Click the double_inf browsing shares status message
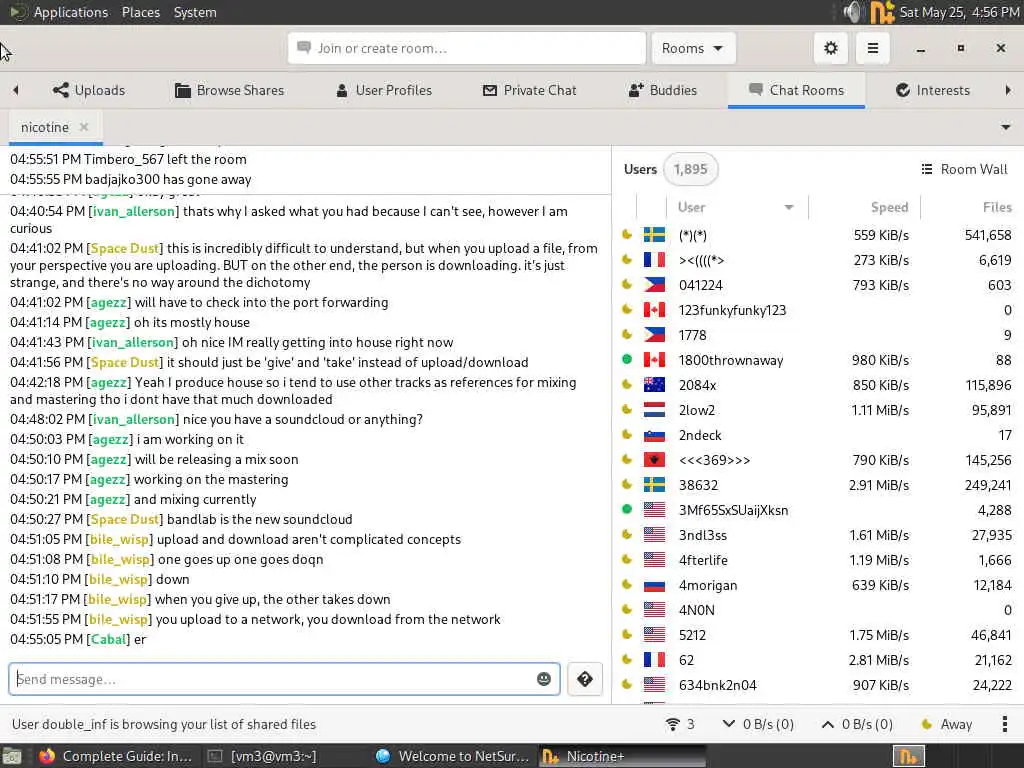The image size is (1024, 768). click(x=164, y=724)
